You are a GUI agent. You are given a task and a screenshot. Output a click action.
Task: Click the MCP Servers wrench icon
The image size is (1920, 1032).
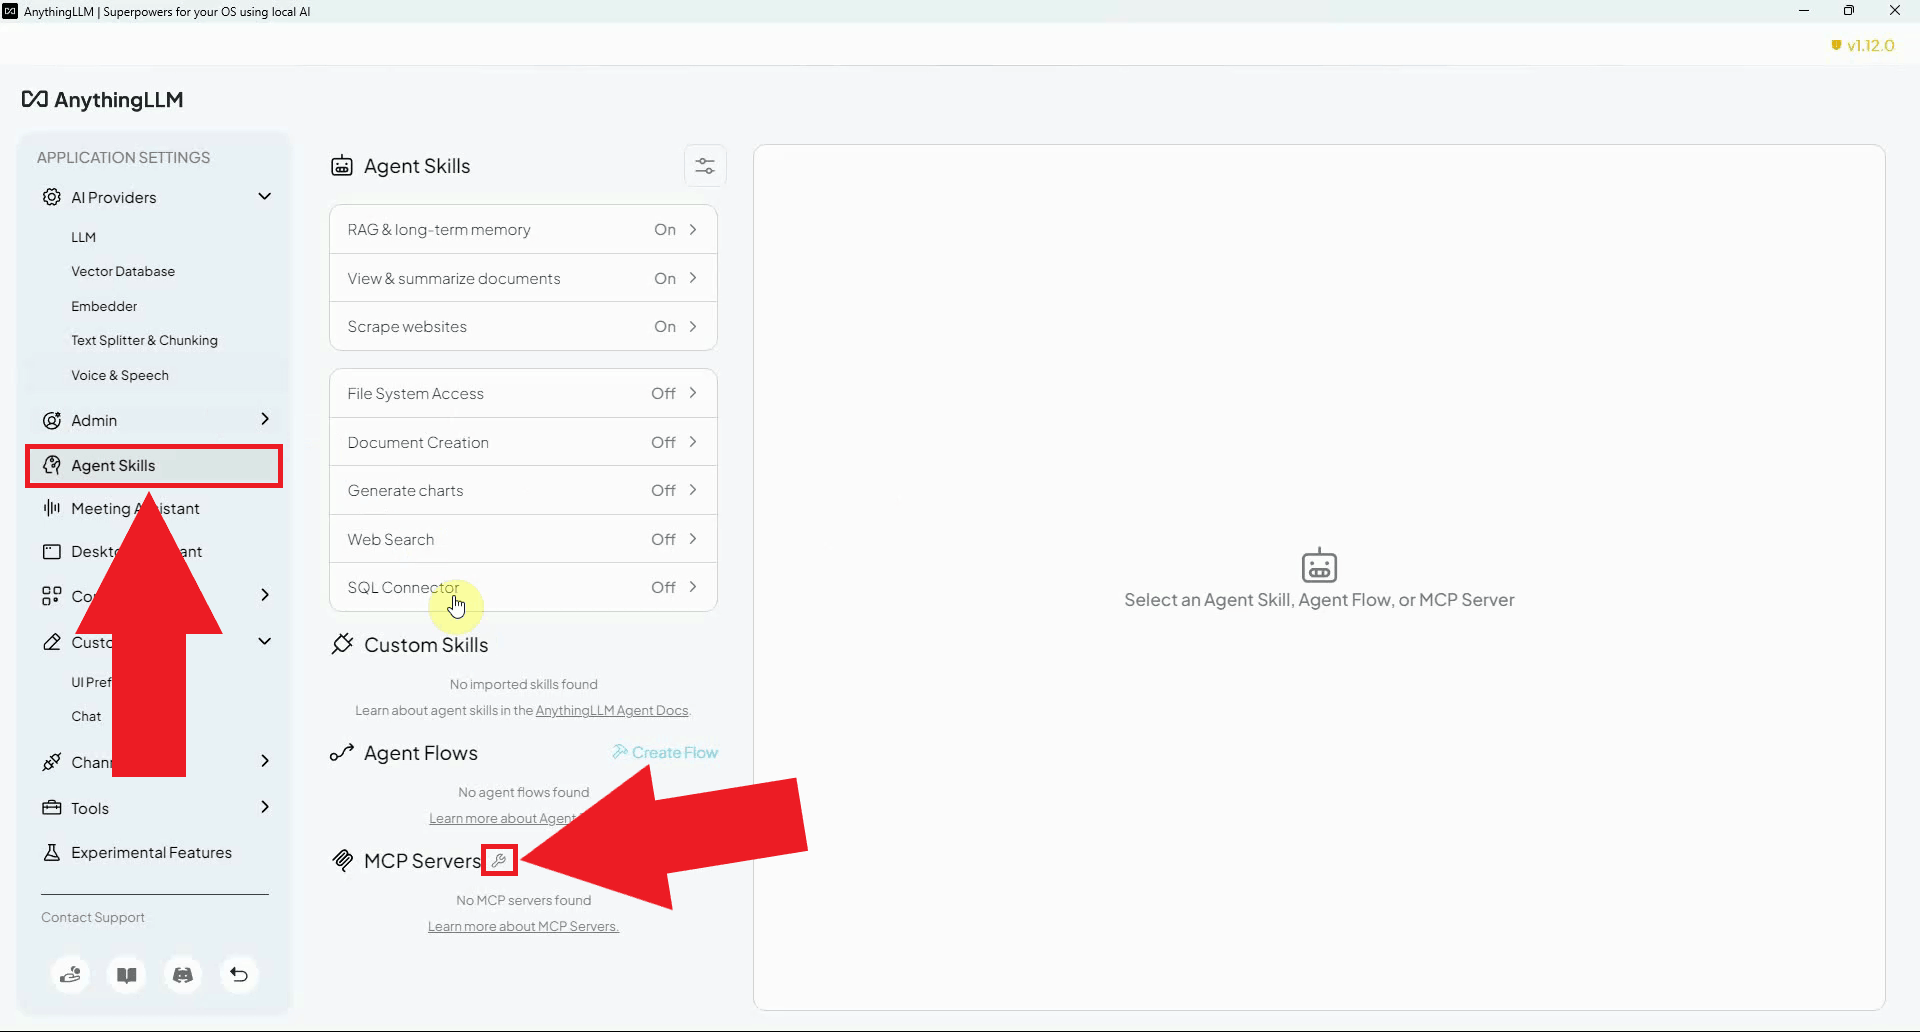click(x=499, y=860)
